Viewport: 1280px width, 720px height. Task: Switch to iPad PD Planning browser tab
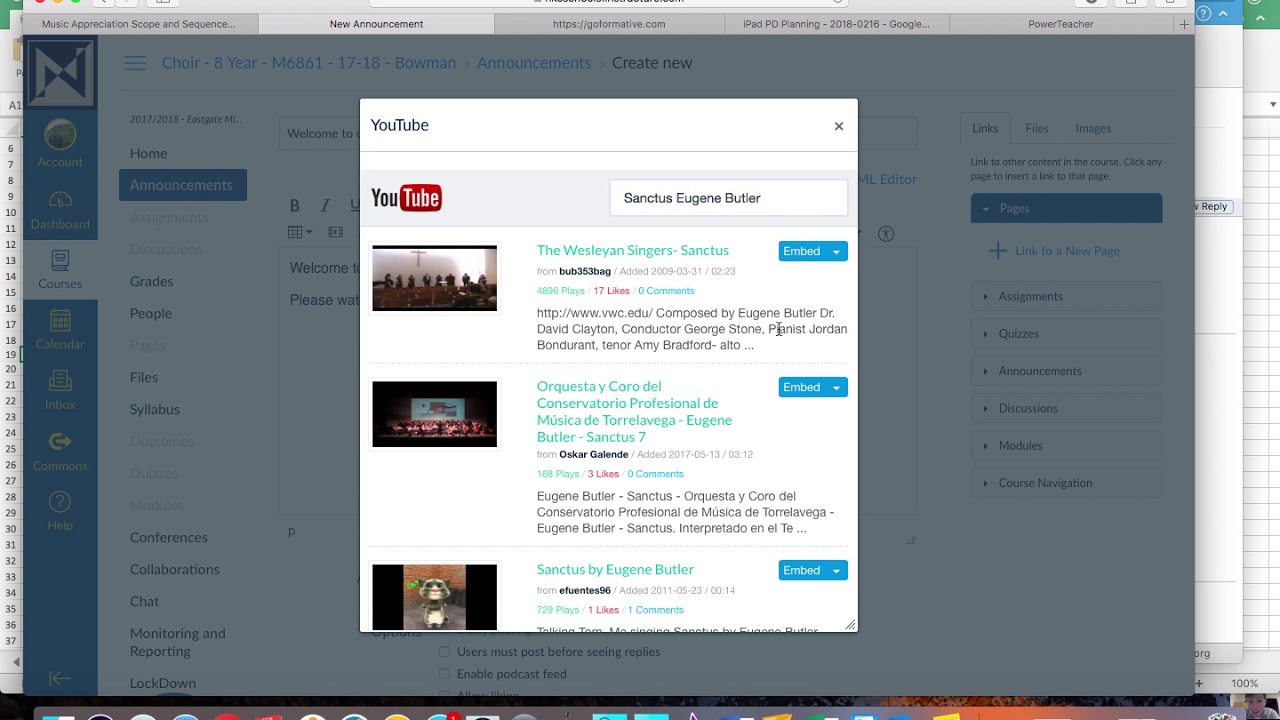(836, 24)
